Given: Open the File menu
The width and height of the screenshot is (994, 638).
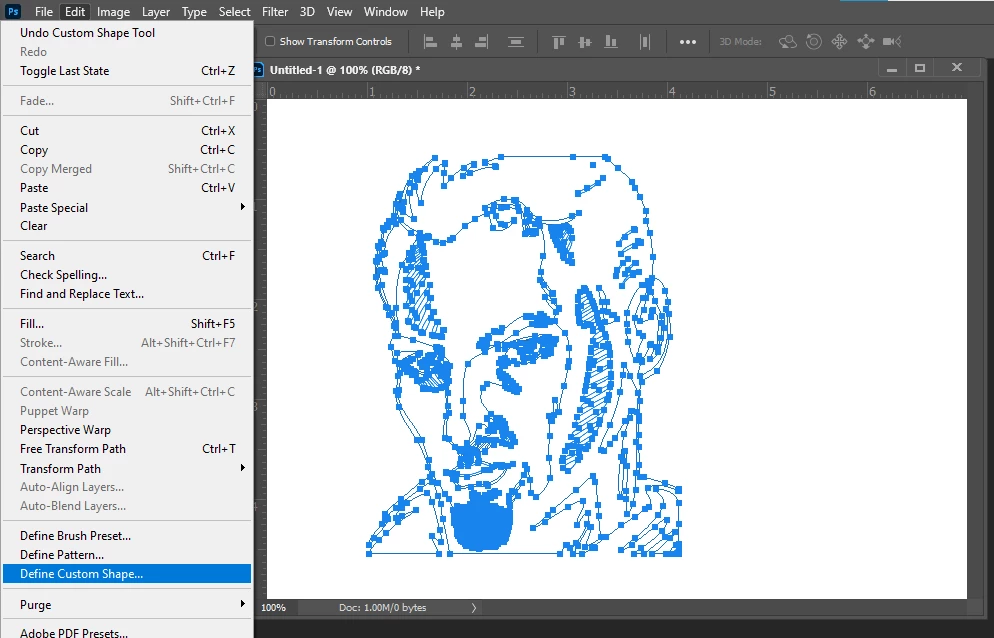Looking at the screenshot, I should (44, 11).
